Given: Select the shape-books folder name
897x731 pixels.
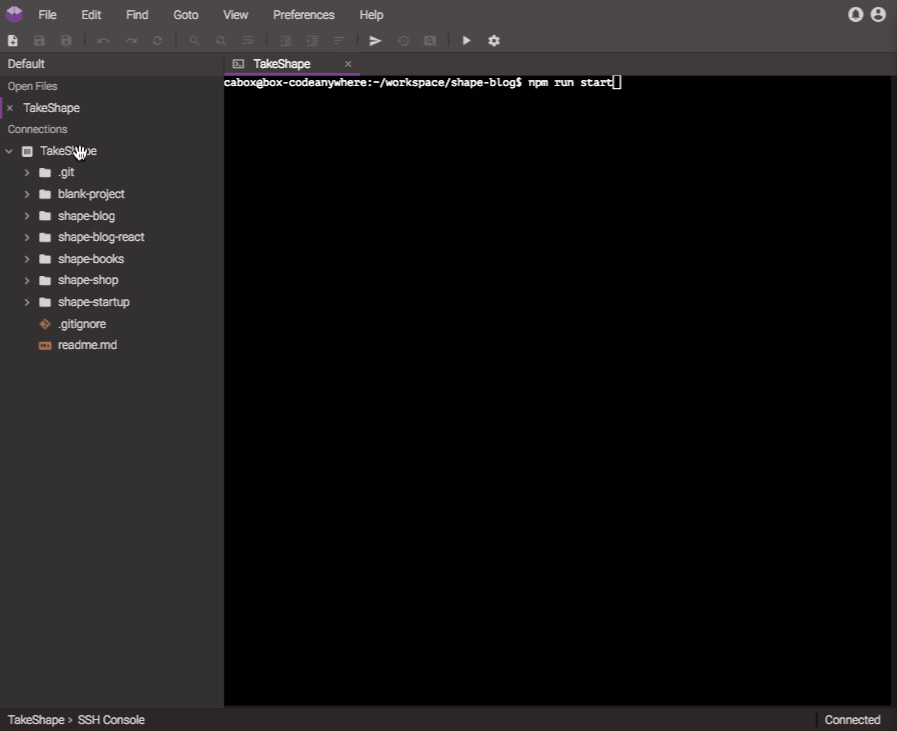Looking at the screenshot, I should [x=91, y=259].
